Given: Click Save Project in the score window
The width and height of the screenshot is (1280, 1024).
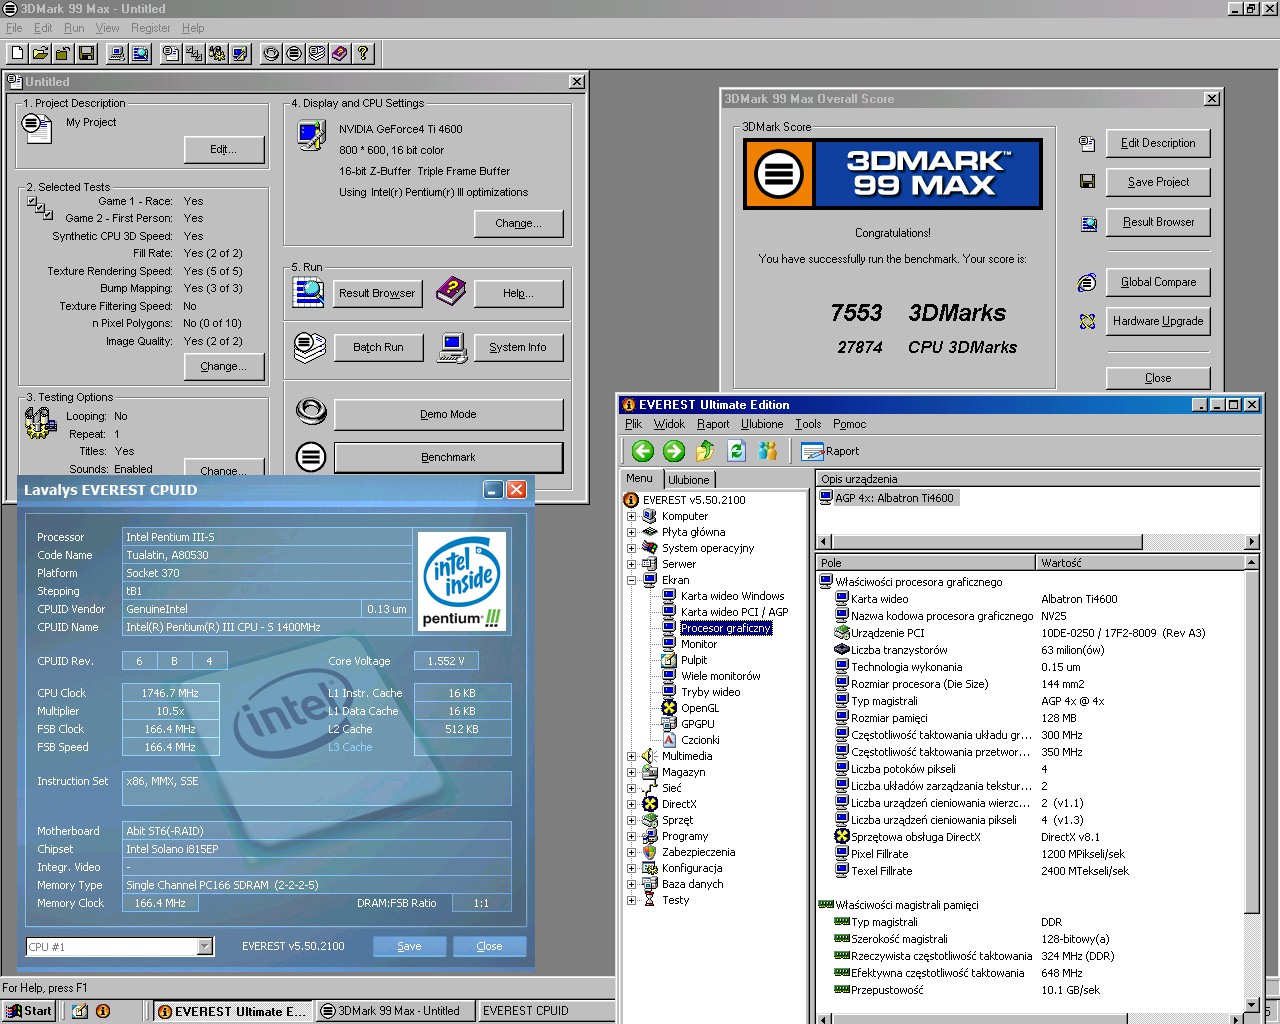Looking at the screenshot, I should pyautogui.click(x=1158, y=183).
